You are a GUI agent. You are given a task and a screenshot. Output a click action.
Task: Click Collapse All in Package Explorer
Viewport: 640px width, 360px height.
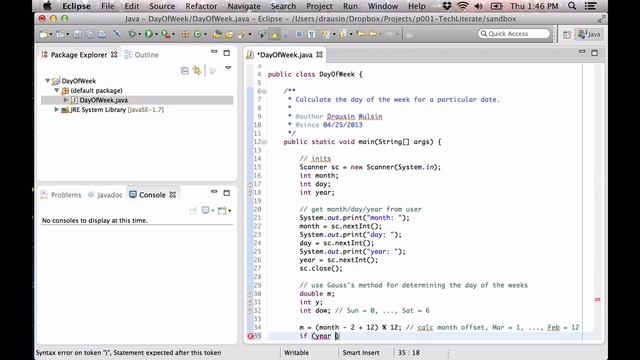184,71
